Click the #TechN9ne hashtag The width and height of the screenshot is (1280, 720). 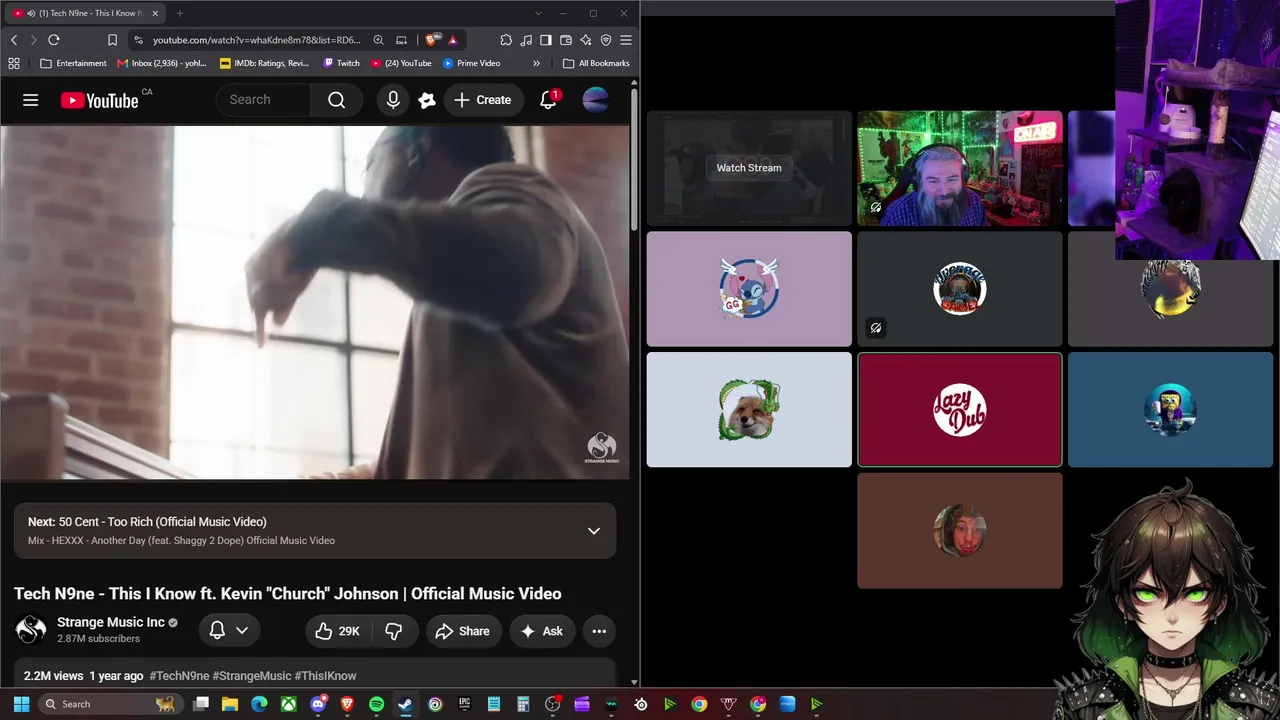pyautogui.click(x=179, y=676)
